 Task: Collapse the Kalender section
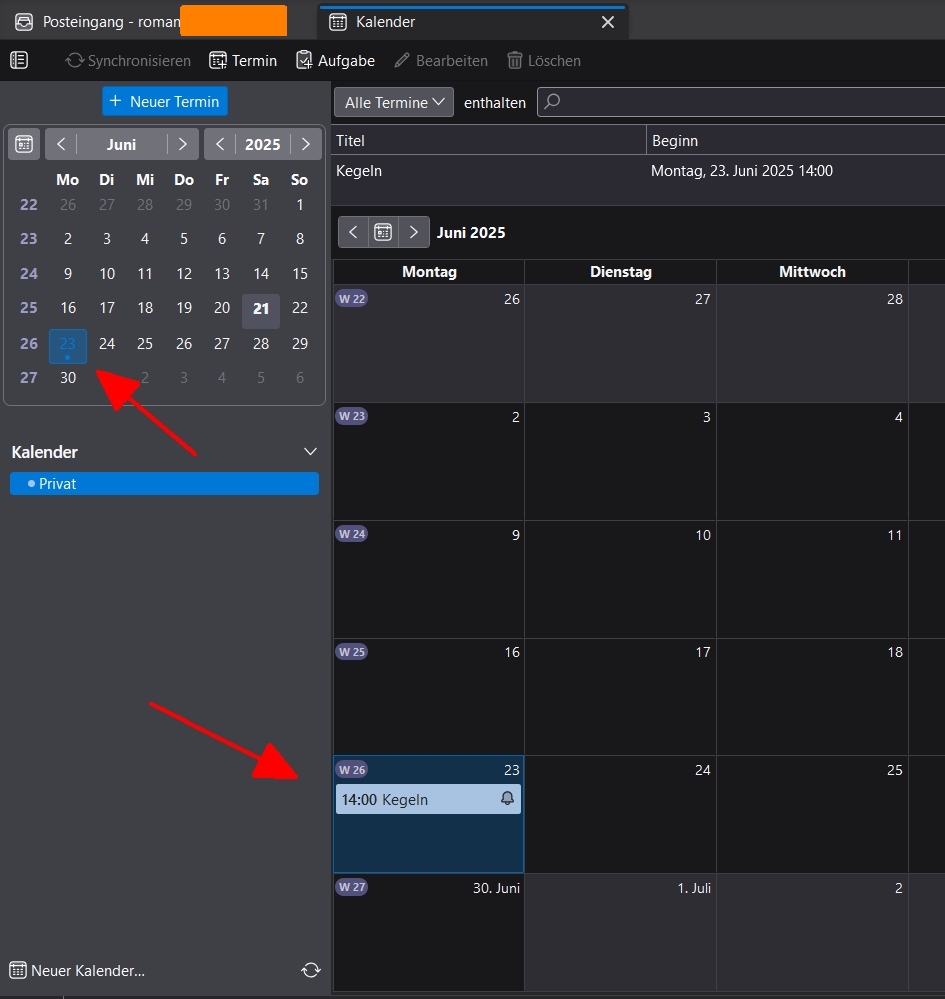tap(310, 452)
